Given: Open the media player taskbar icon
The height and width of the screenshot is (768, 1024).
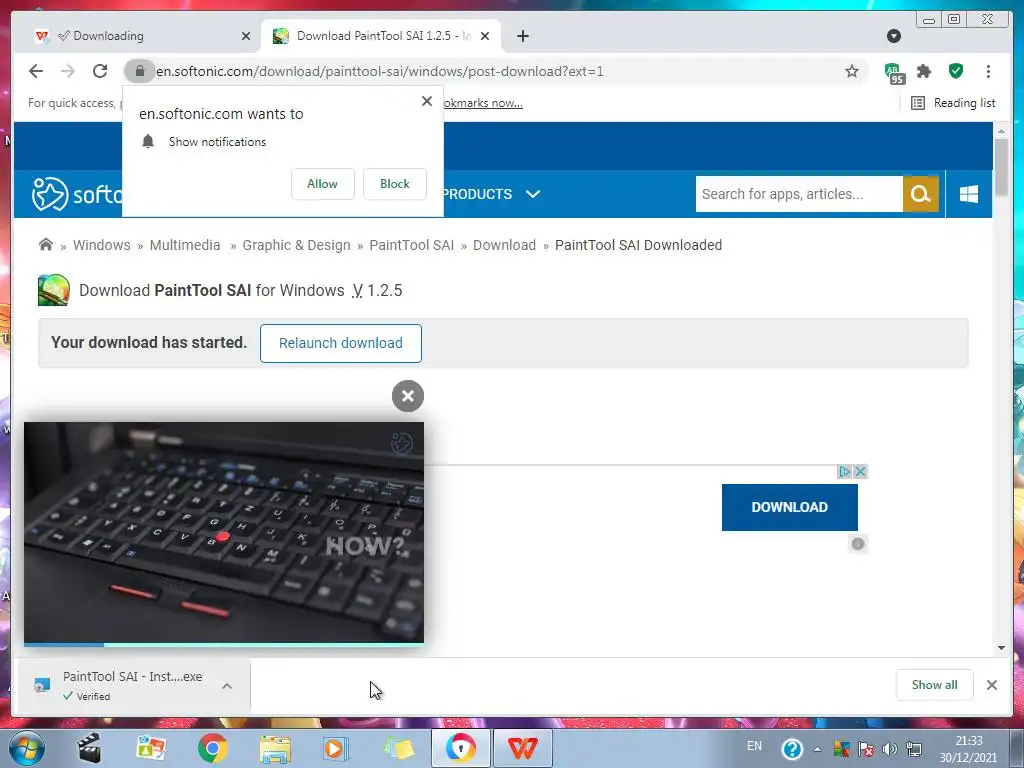Looking at the screenshot, I should click(336, 748).
